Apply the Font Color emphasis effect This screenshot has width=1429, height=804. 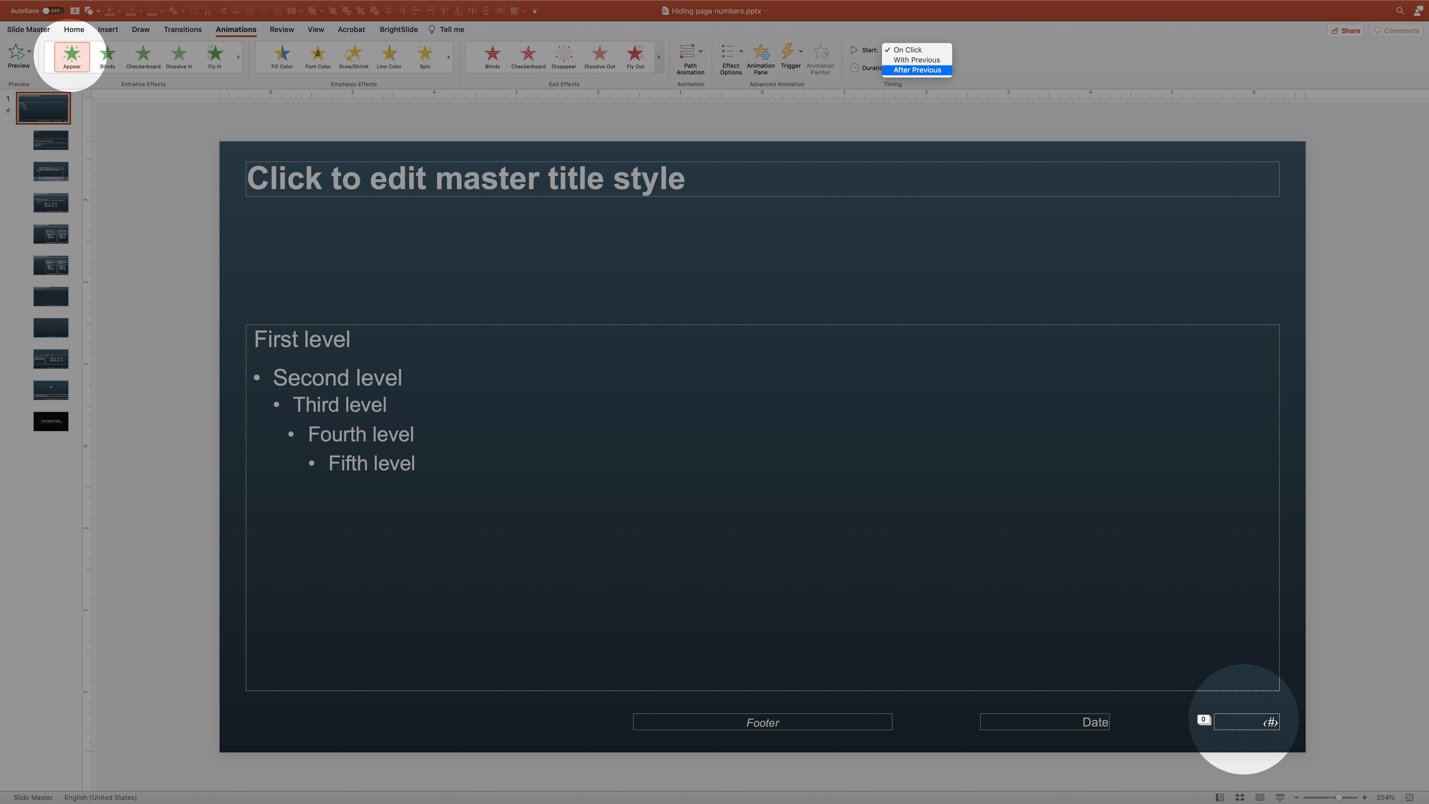[318, 57]
